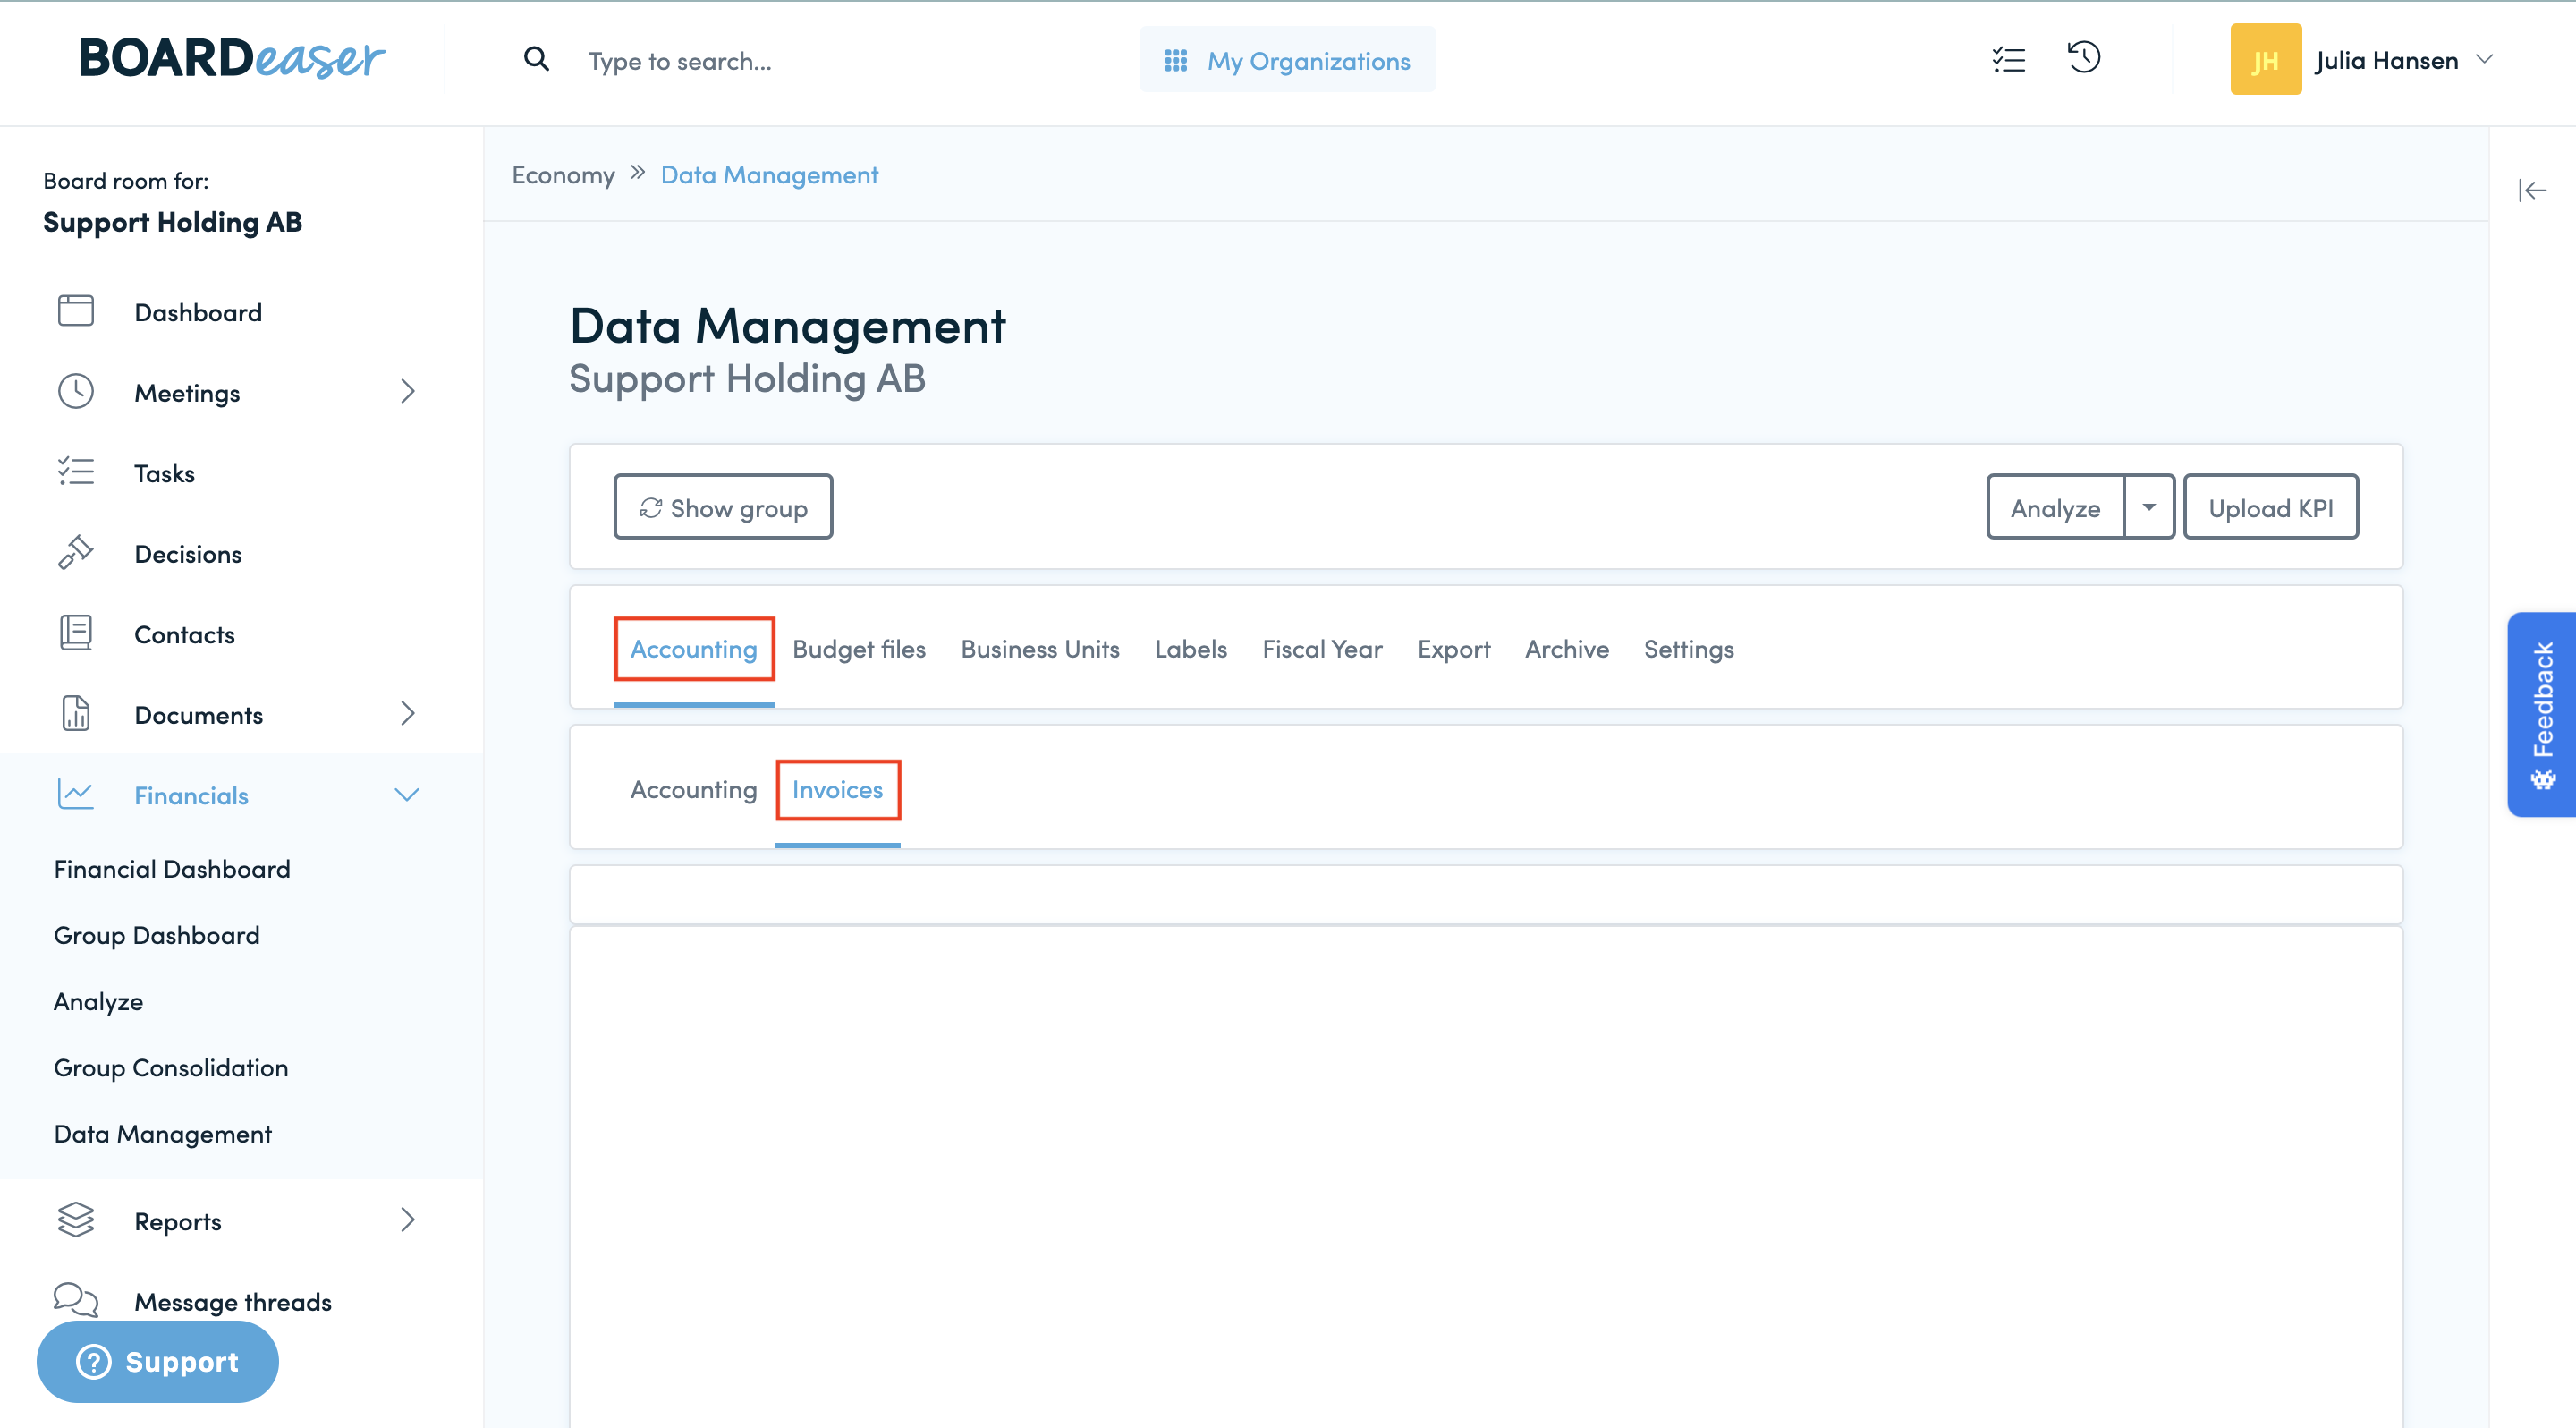The height and width of the screenshot is (1428, 2576).
Task: Open the Analyze dropdown arrow
Action: (2148, 507)
